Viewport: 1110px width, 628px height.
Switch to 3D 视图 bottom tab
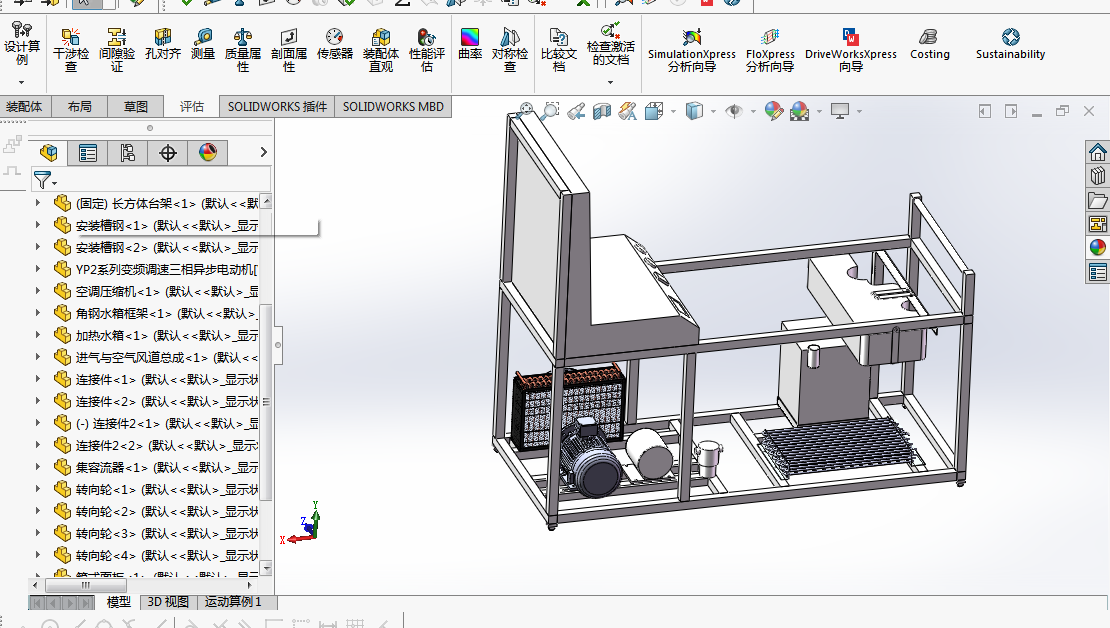168,602
